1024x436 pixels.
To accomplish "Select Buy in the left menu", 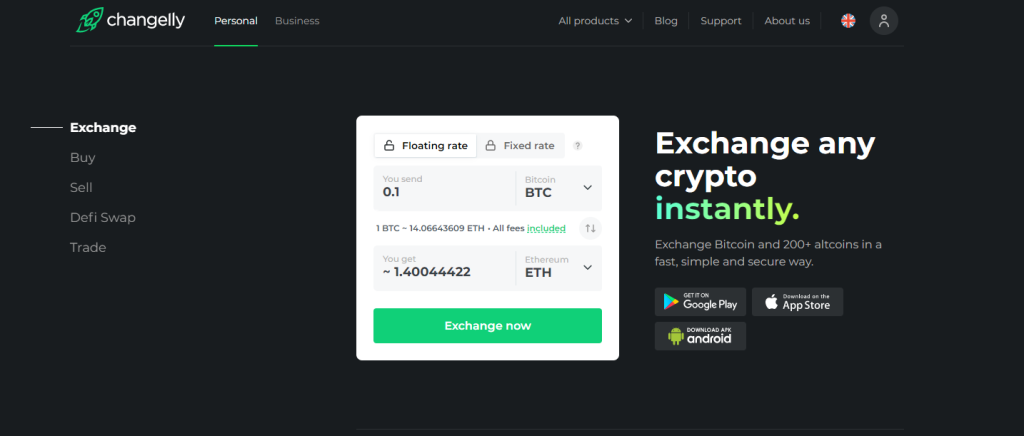I will [82, 157].
